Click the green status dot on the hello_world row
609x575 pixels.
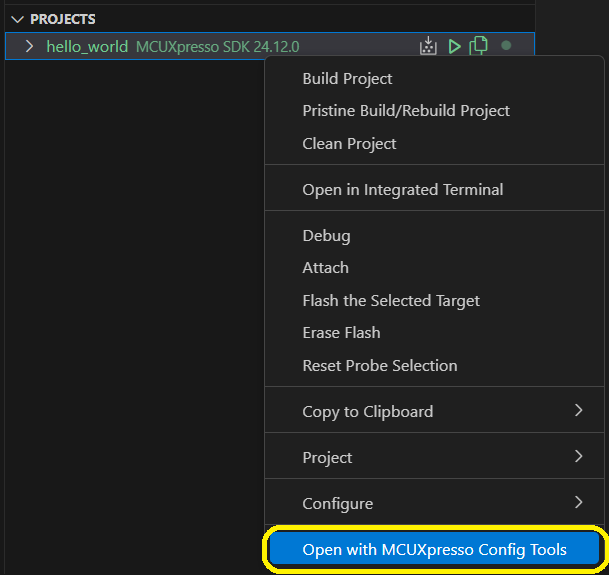[x=506, y=45]
